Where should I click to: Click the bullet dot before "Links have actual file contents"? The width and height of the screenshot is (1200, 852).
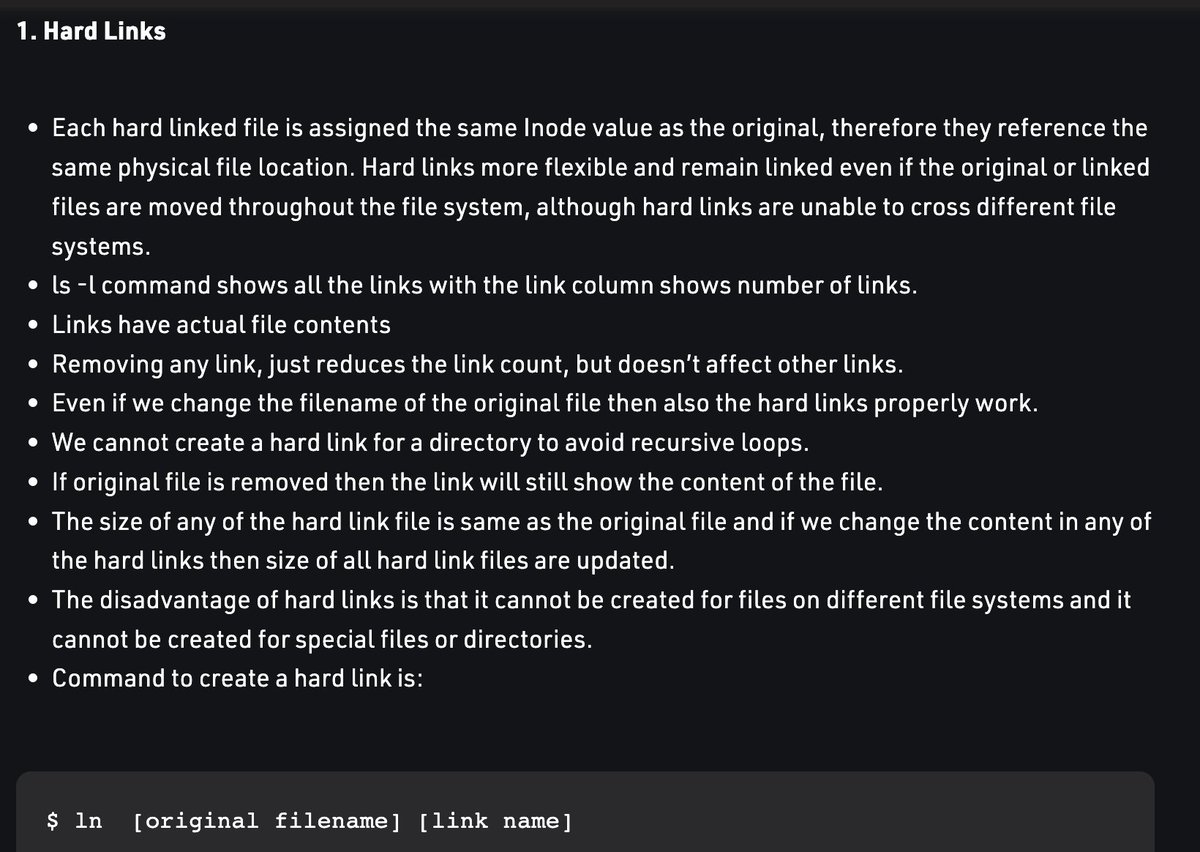click(35, 326)
